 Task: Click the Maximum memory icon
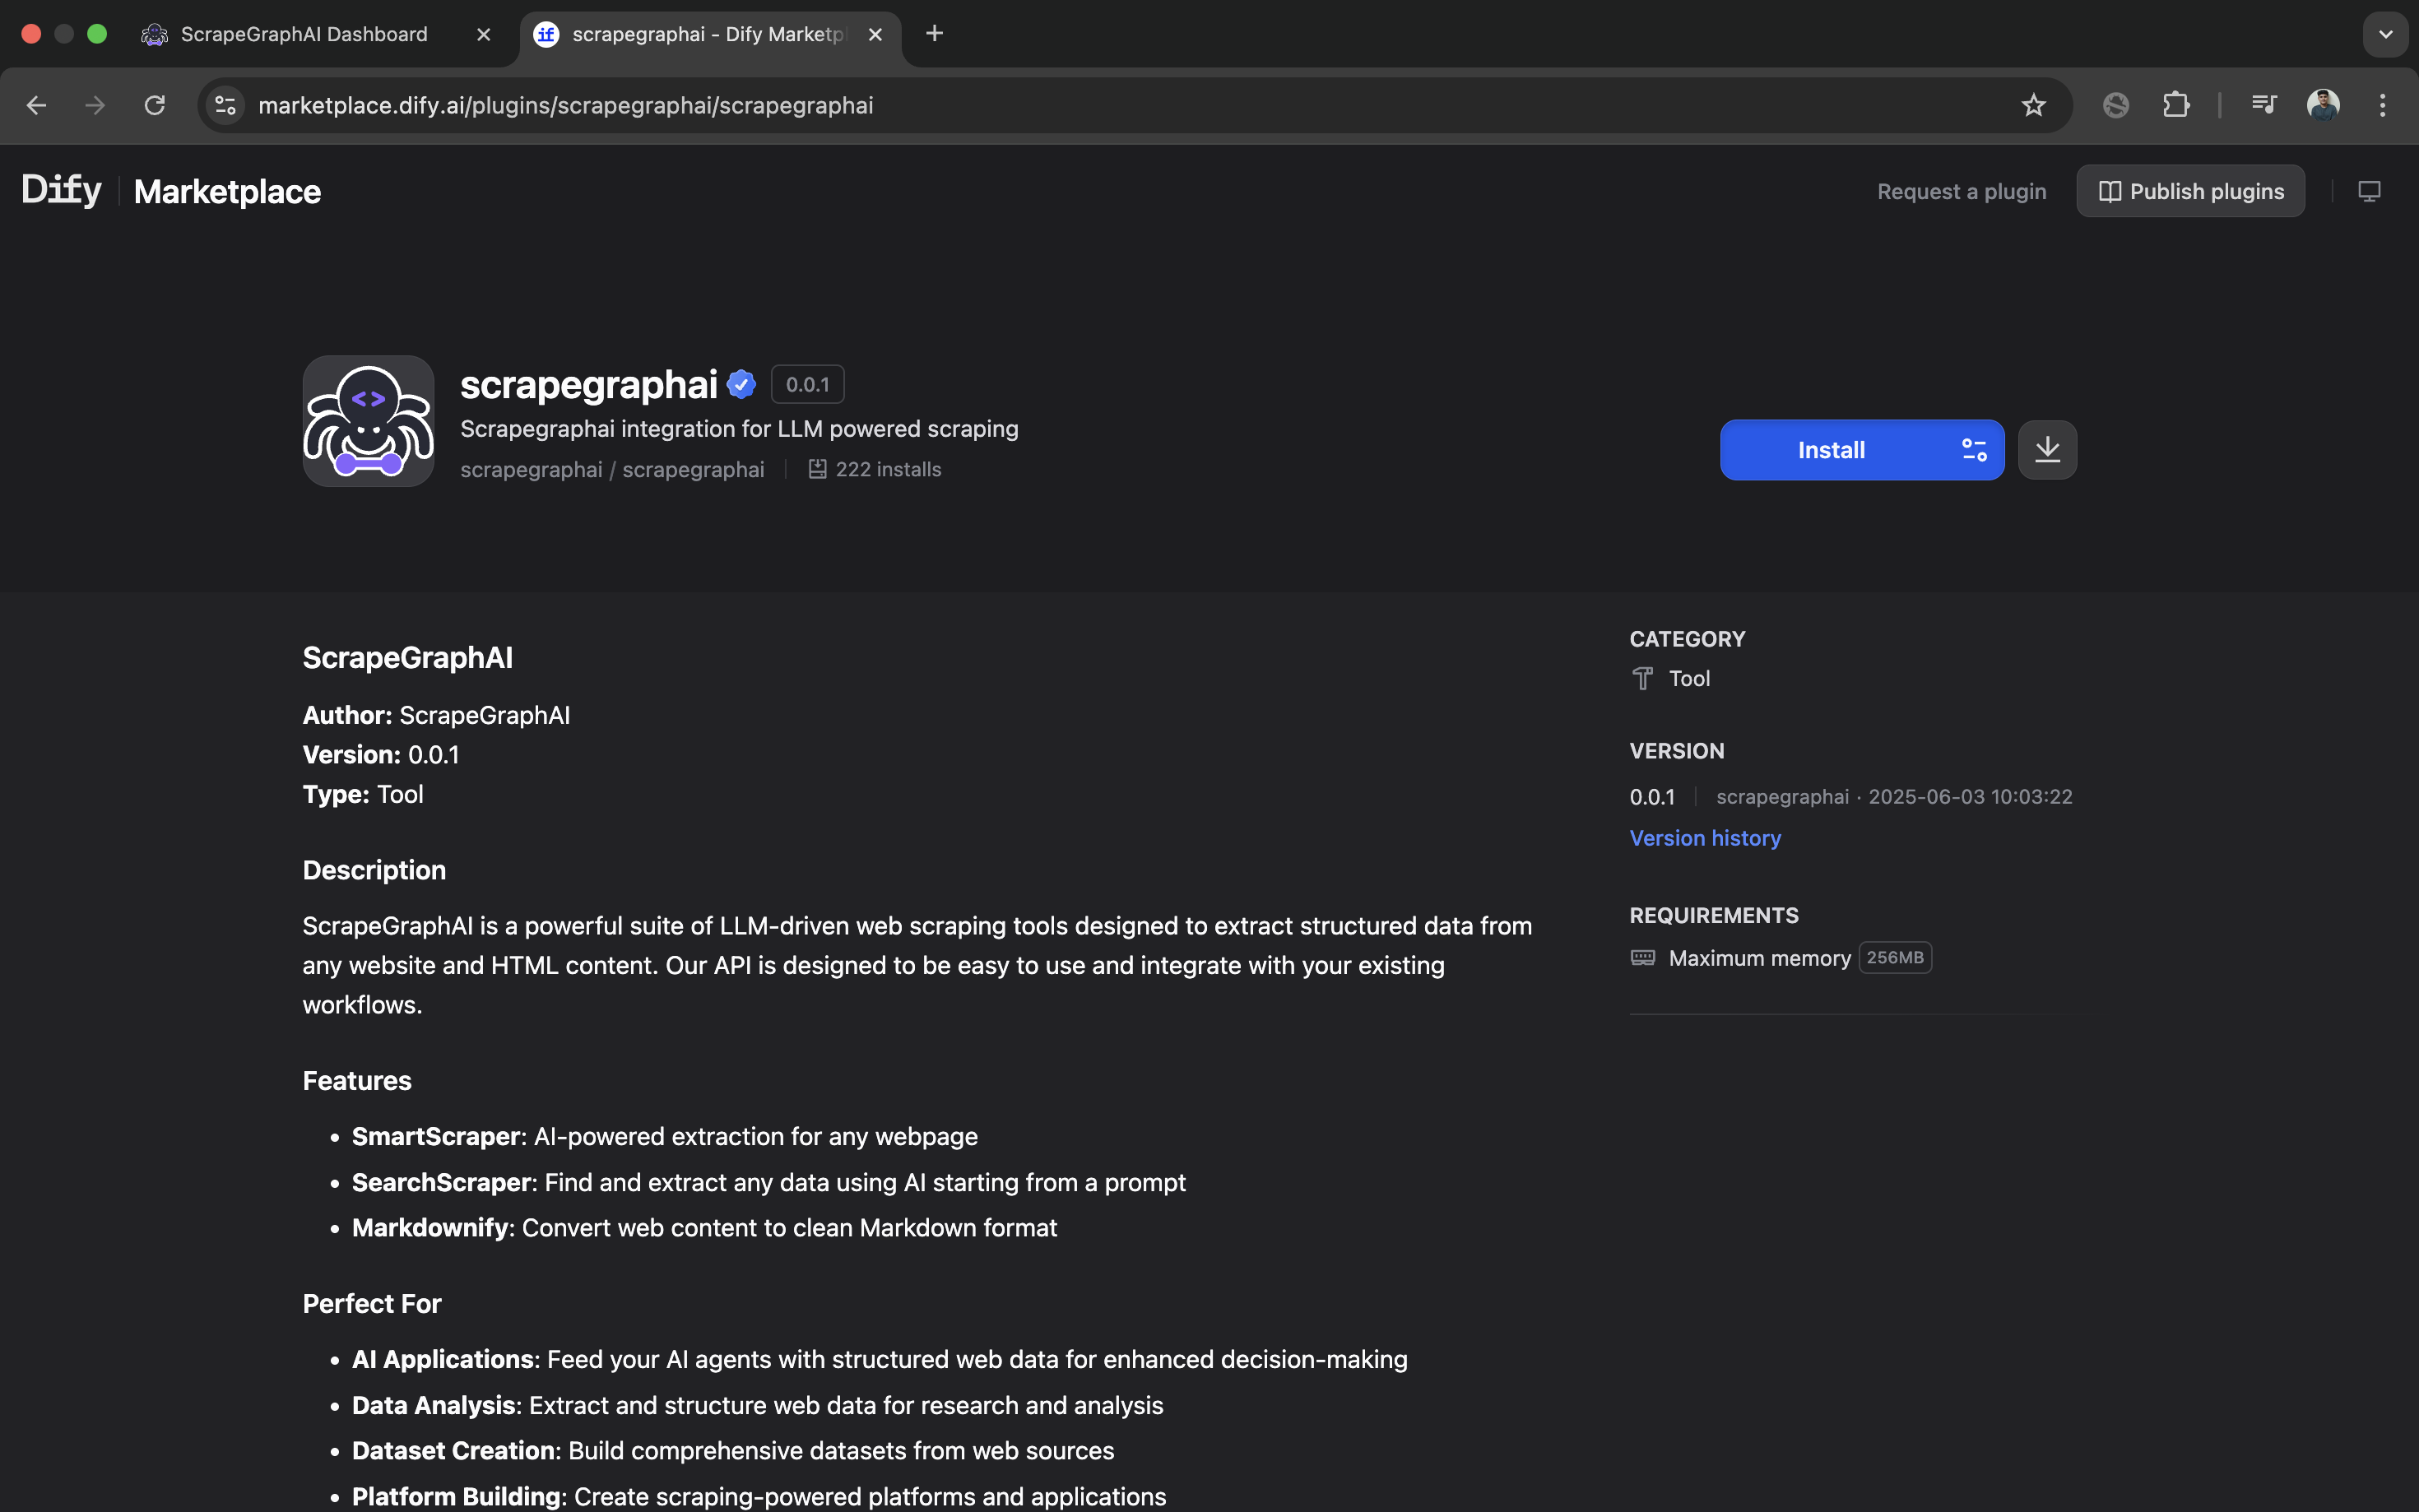tap(1642, 958)
